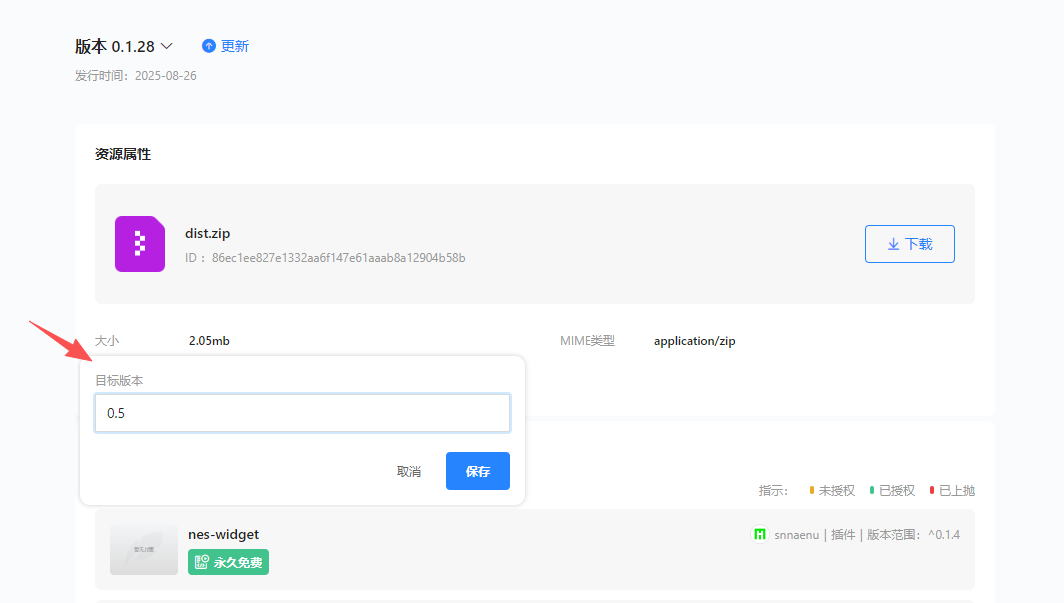Click the 更新 update link
The height and width of the screenshot is (603, 1064).
(235, 46)
